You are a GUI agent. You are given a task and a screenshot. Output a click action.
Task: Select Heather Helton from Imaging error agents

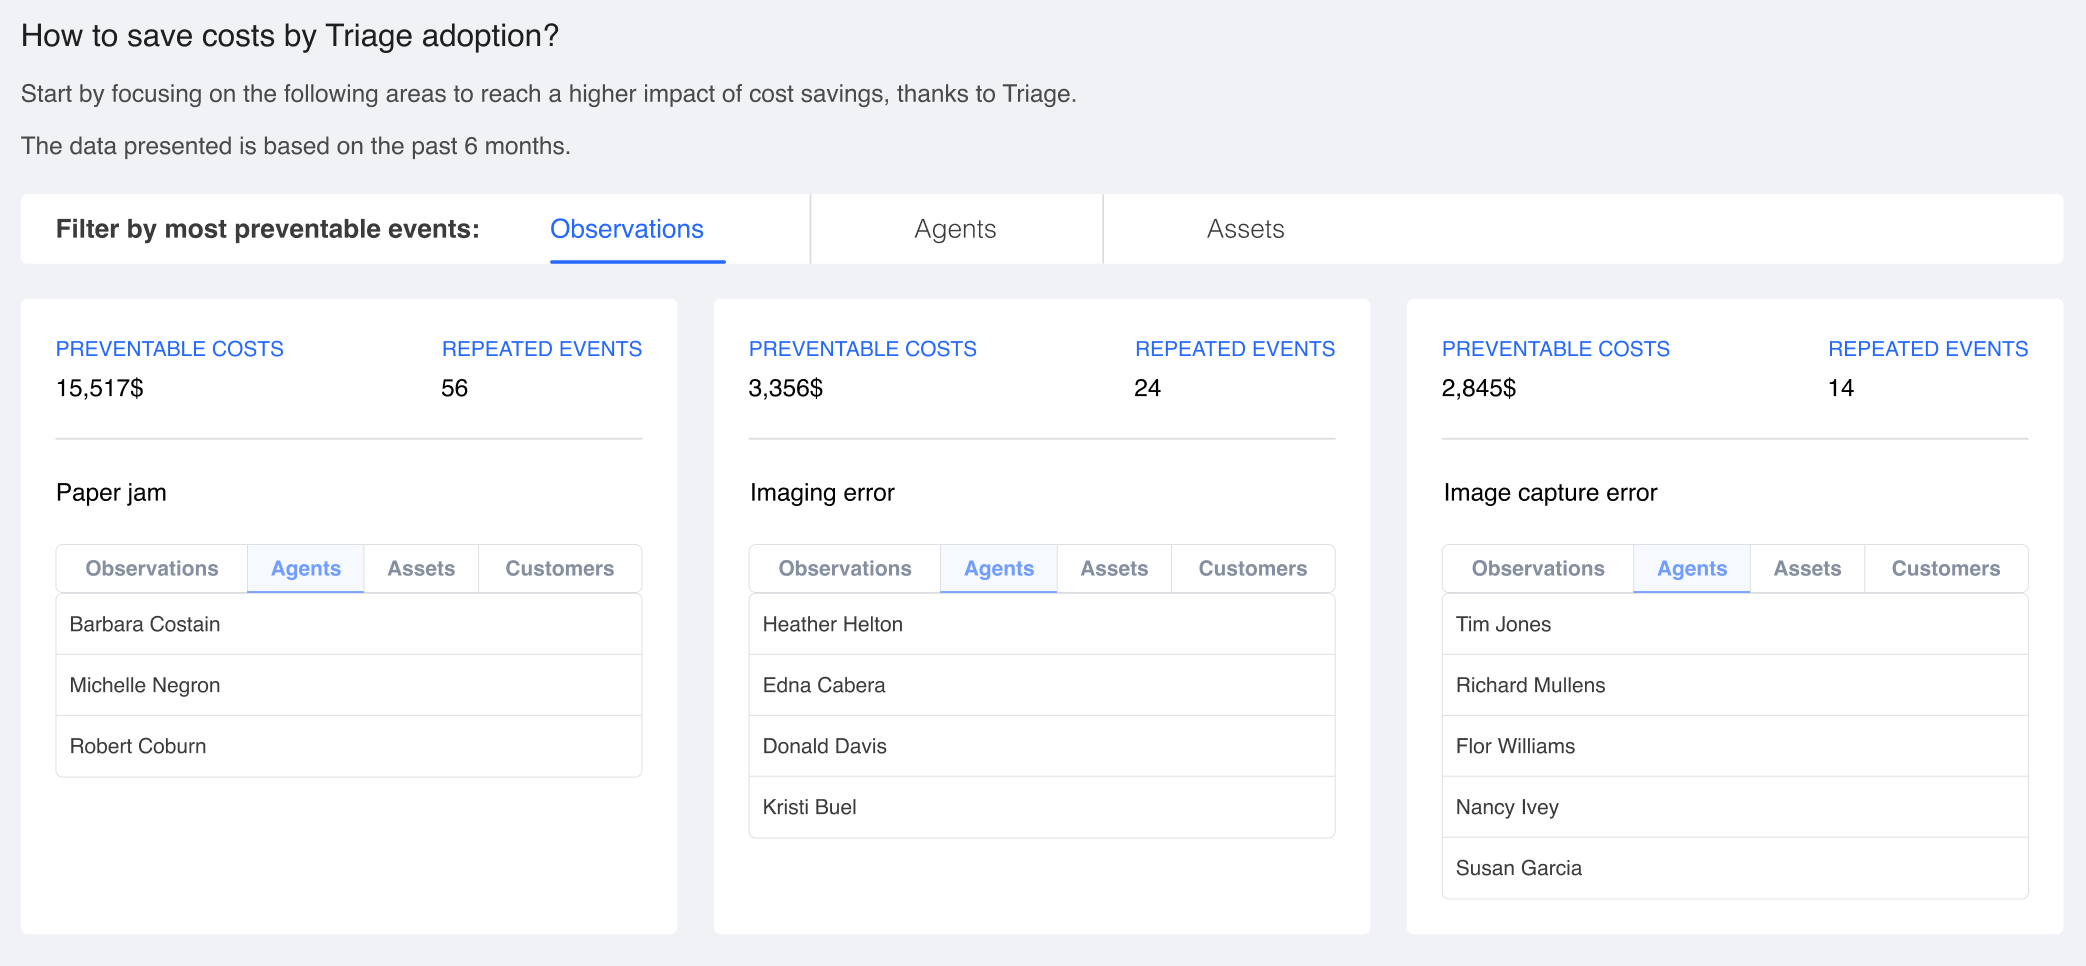point(832,625)
